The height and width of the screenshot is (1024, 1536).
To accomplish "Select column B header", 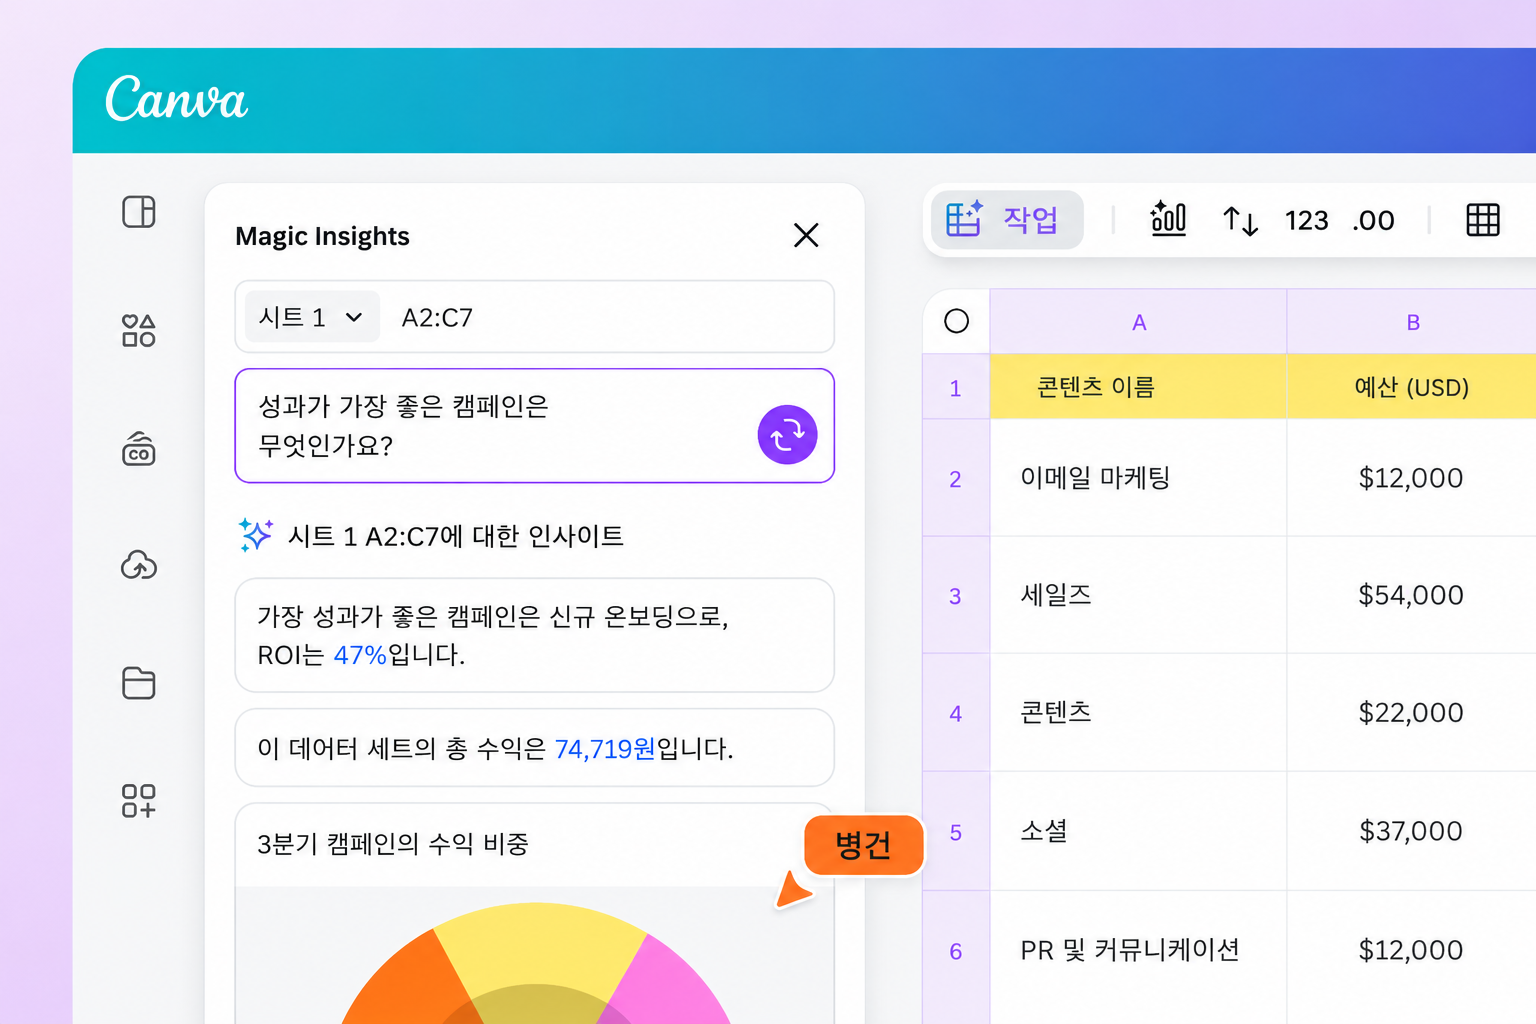I will (x=1412, y=322).
